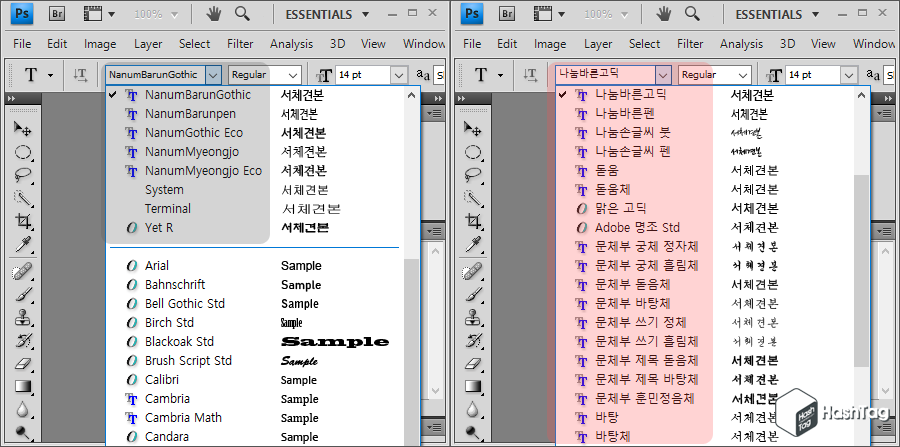Select the Move tool in left window toolbox
Viewport: 900px width, 447px height.
pyautogui.click(x=22, y=128)
